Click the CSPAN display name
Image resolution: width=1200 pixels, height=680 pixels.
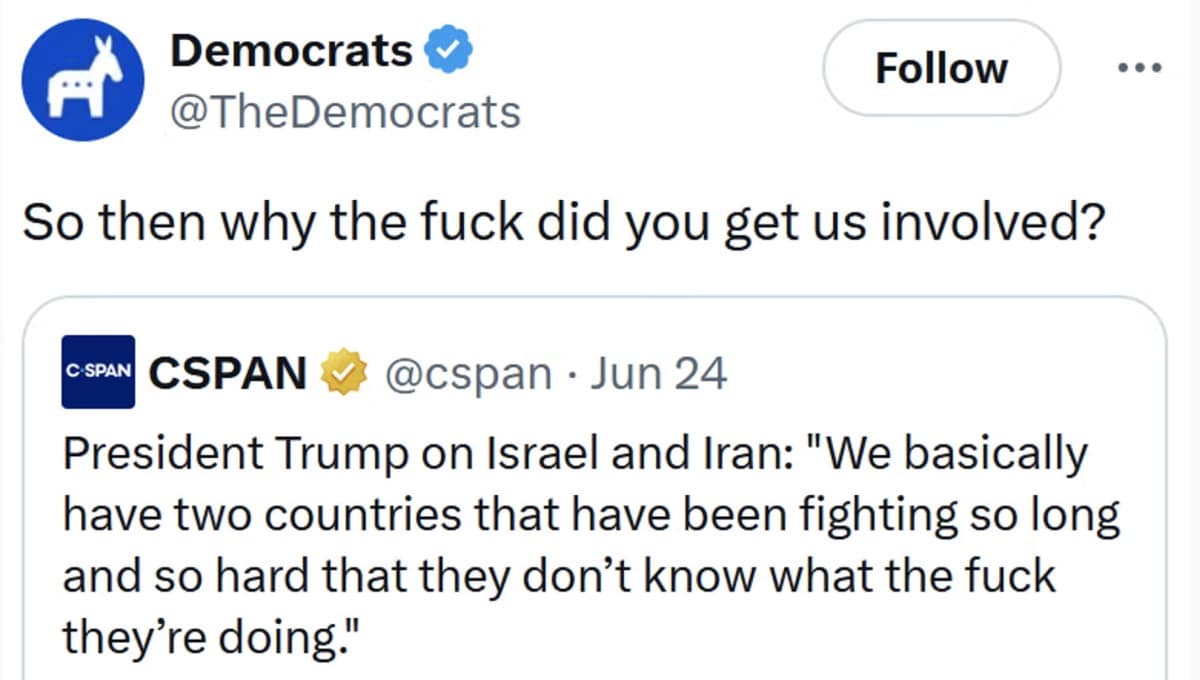coord(228,371)
